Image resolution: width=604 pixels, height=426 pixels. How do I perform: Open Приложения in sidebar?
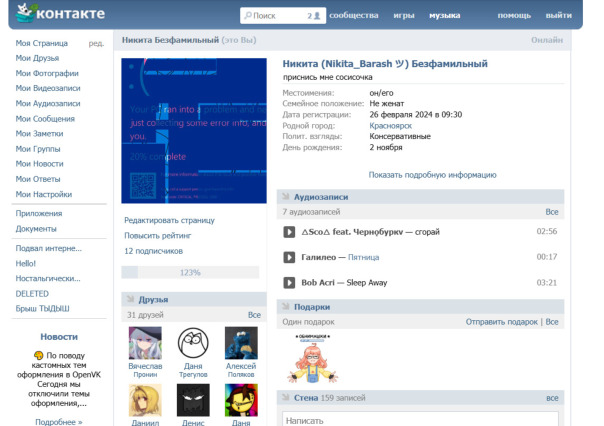pos(39,213)
